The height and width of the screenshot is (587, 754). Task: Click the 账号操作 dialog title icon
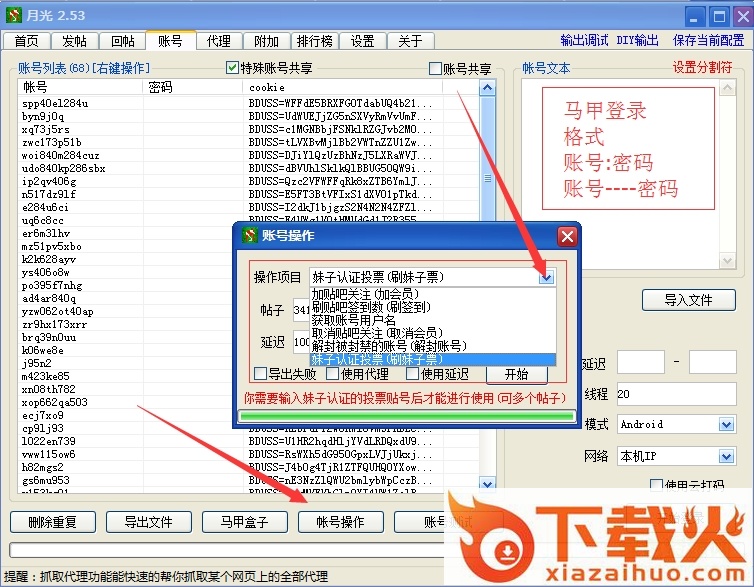[x=246, y=236]
